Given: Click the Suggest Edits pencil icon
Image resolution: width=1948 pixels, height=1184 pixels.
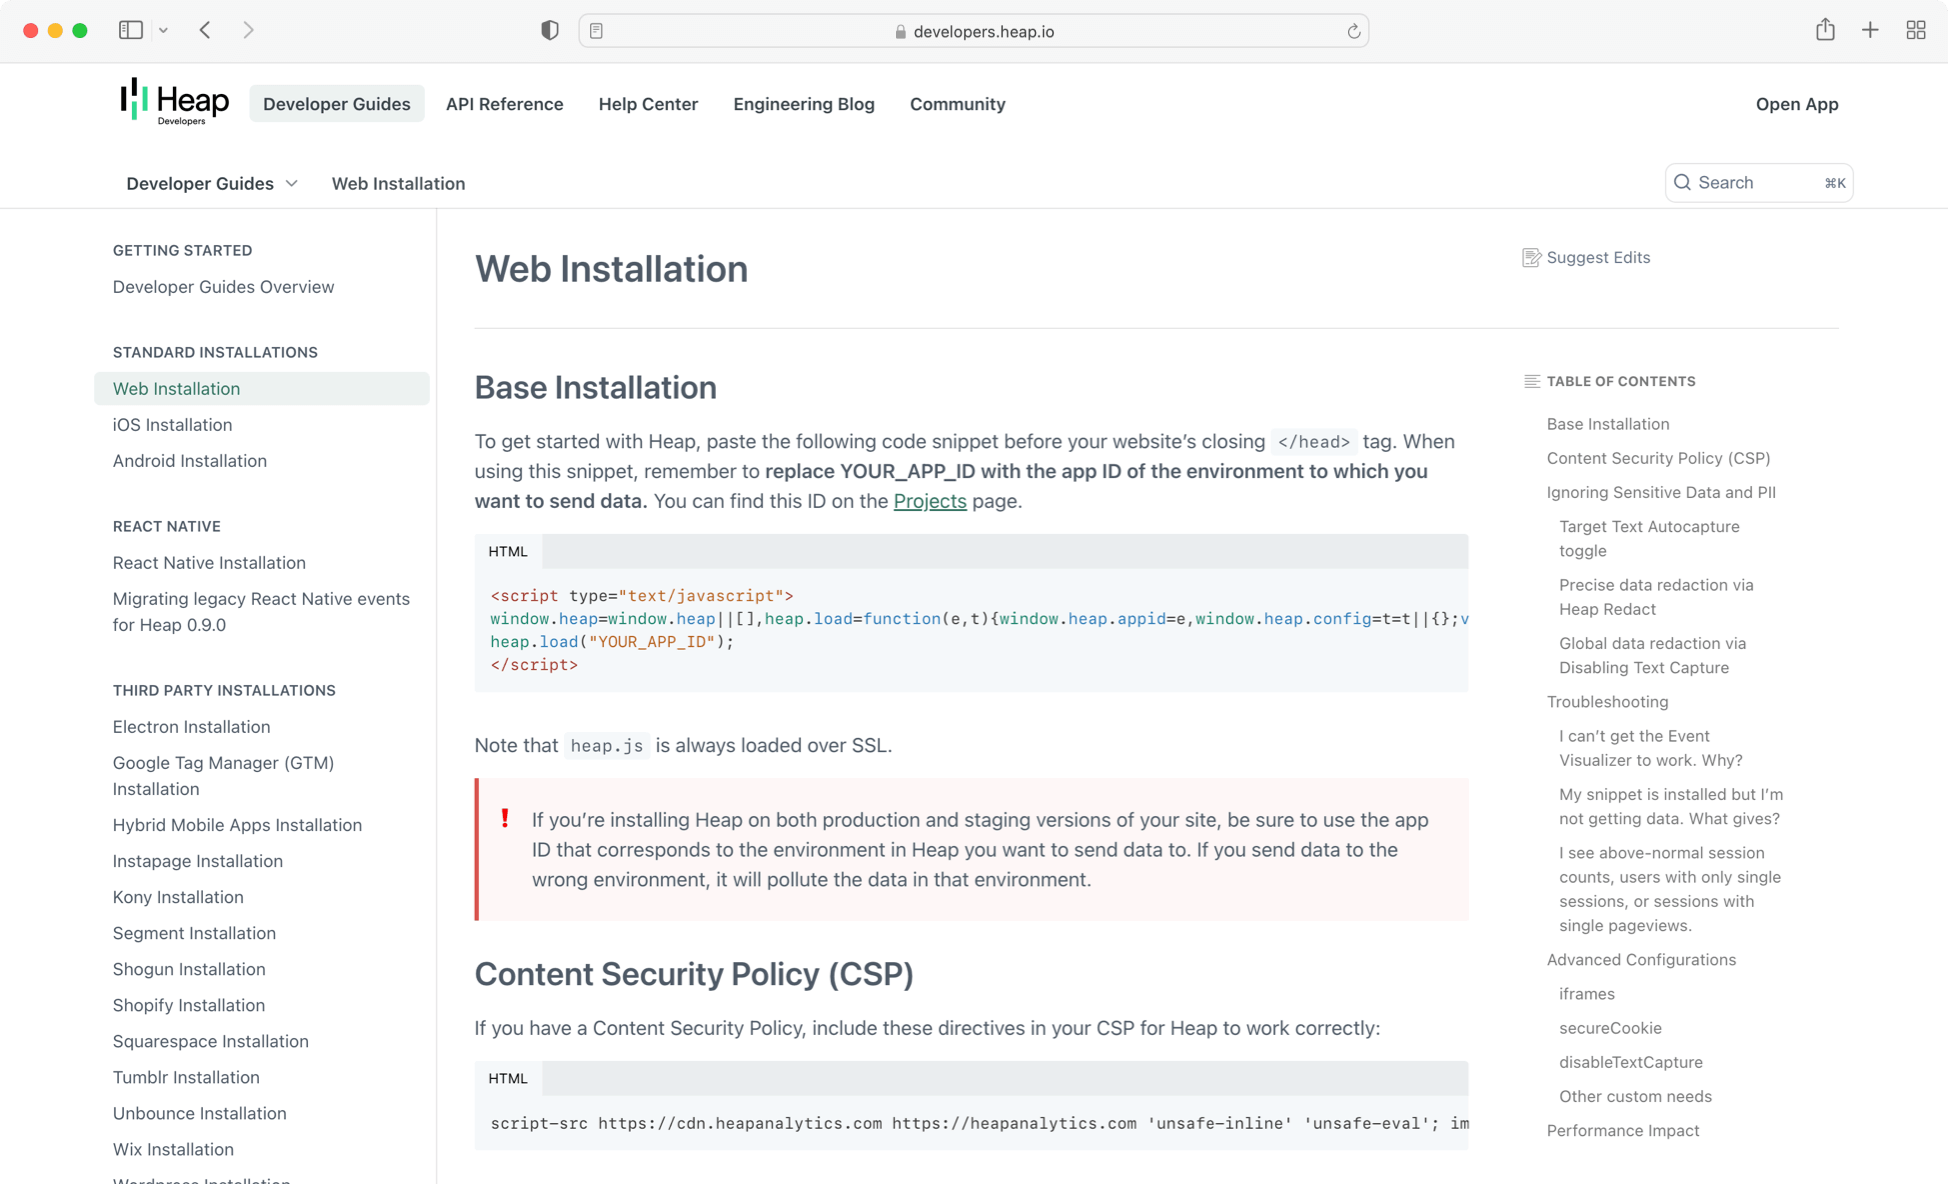Looking at the screenshot, I should pos(1531,258).
